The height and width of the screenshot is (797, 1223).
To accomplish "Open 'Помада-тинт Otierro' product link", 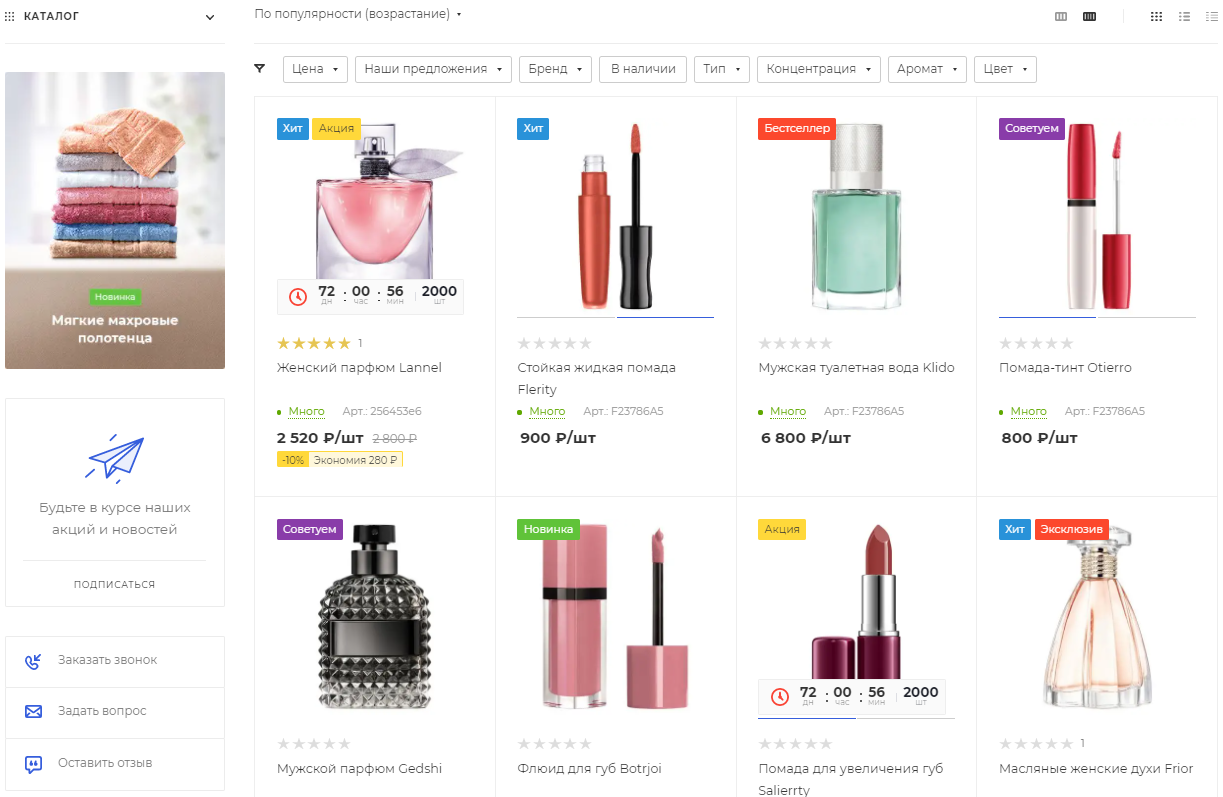I will point(1065,368).
